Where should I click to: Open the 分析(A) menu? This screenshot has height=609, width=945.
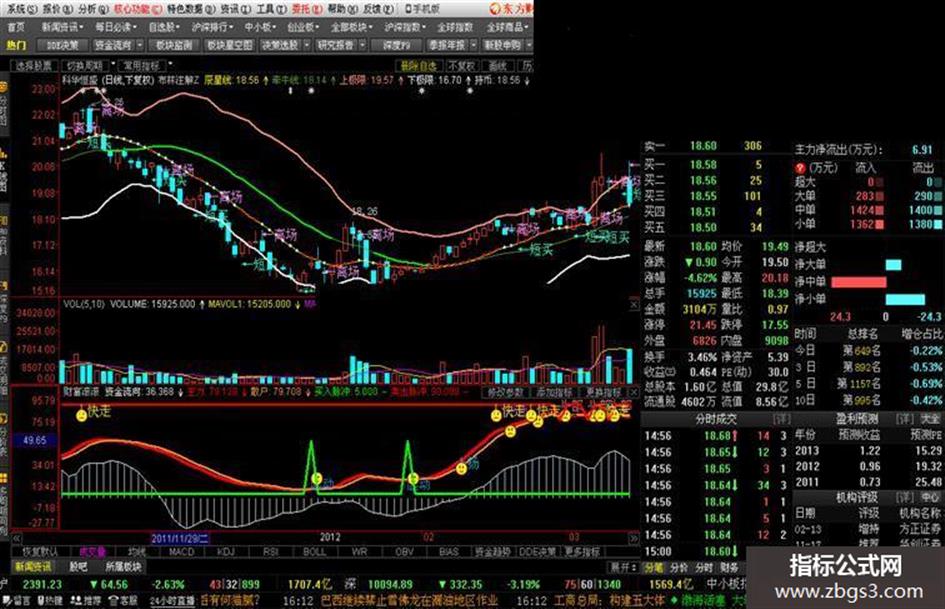[x=93, y=9]
